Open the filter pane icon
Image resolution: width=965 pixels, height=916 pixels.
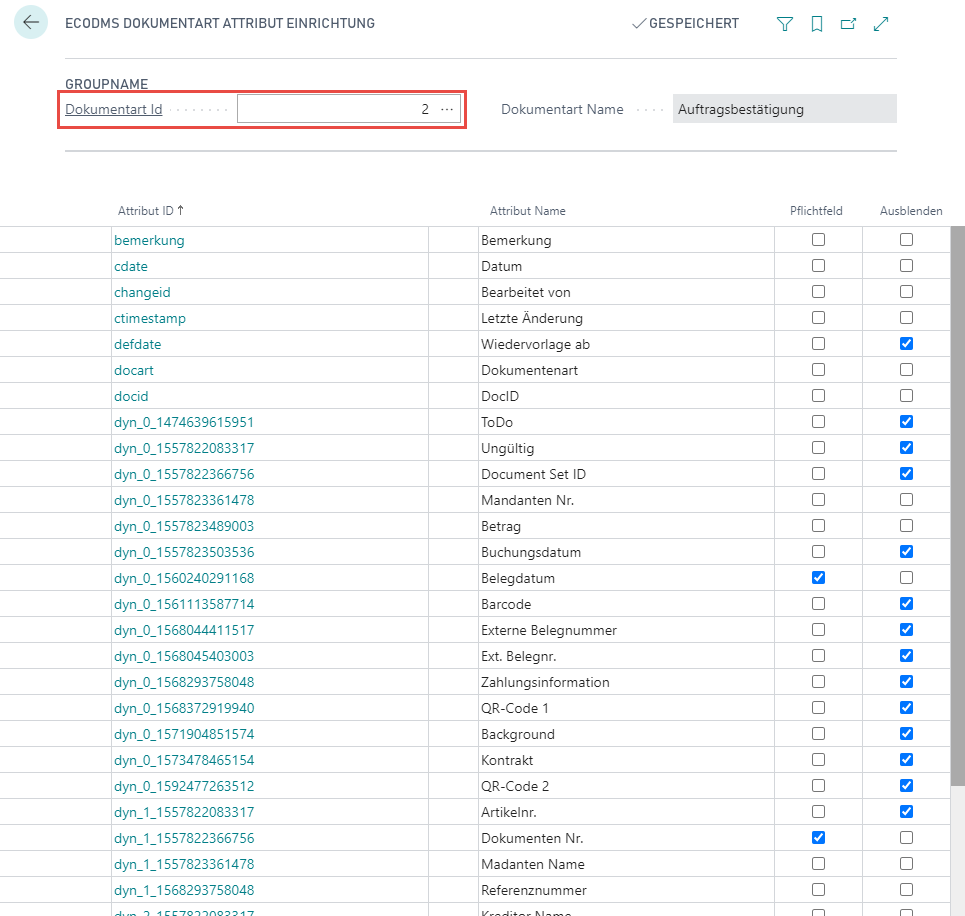click(785, 24)
